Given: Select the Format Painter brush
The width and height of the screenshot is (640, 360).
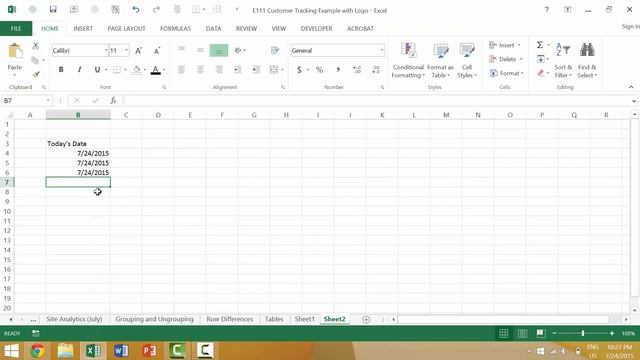Looking at the screenshot, I should pyautogui.click(x=36, y=74).
